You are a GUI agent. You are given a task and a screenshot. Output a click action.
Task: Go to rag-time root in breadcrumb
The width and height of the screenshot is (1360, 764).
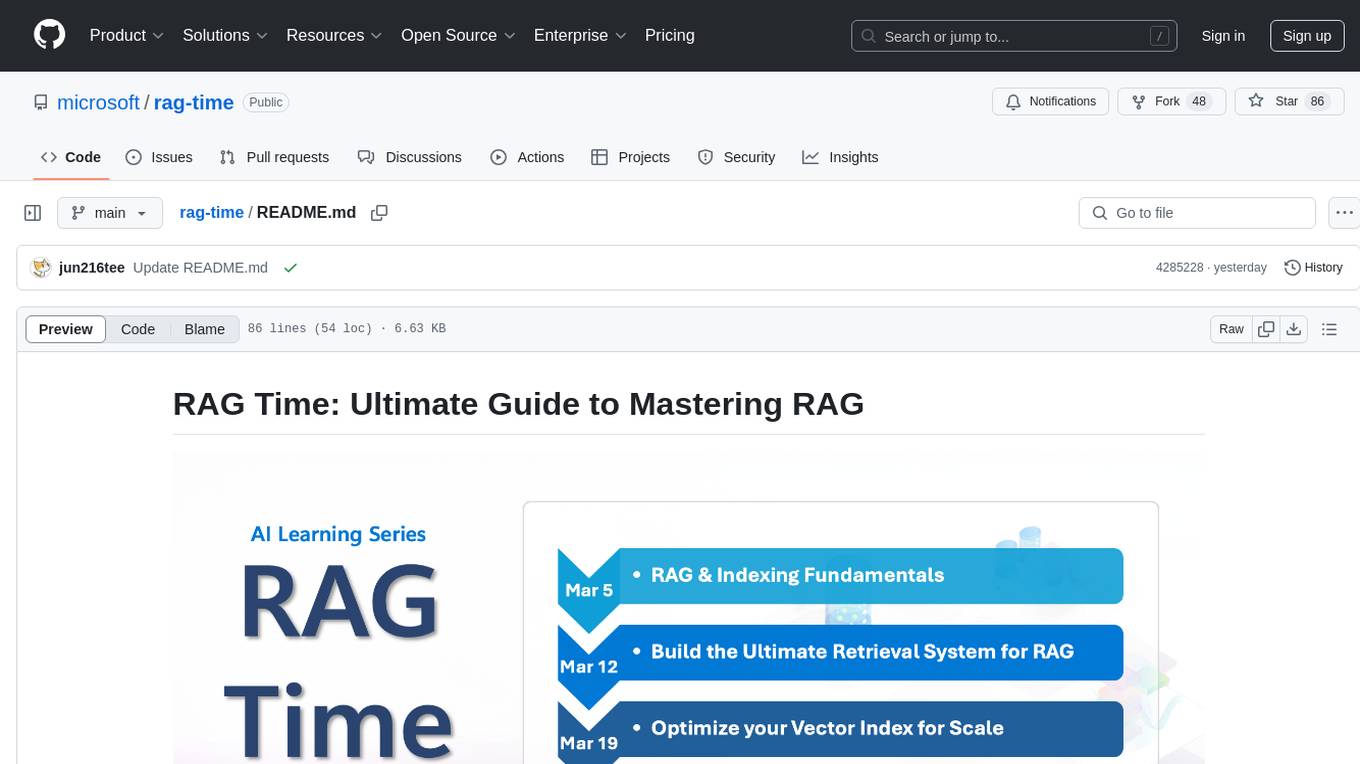click(x=211, y=212)
